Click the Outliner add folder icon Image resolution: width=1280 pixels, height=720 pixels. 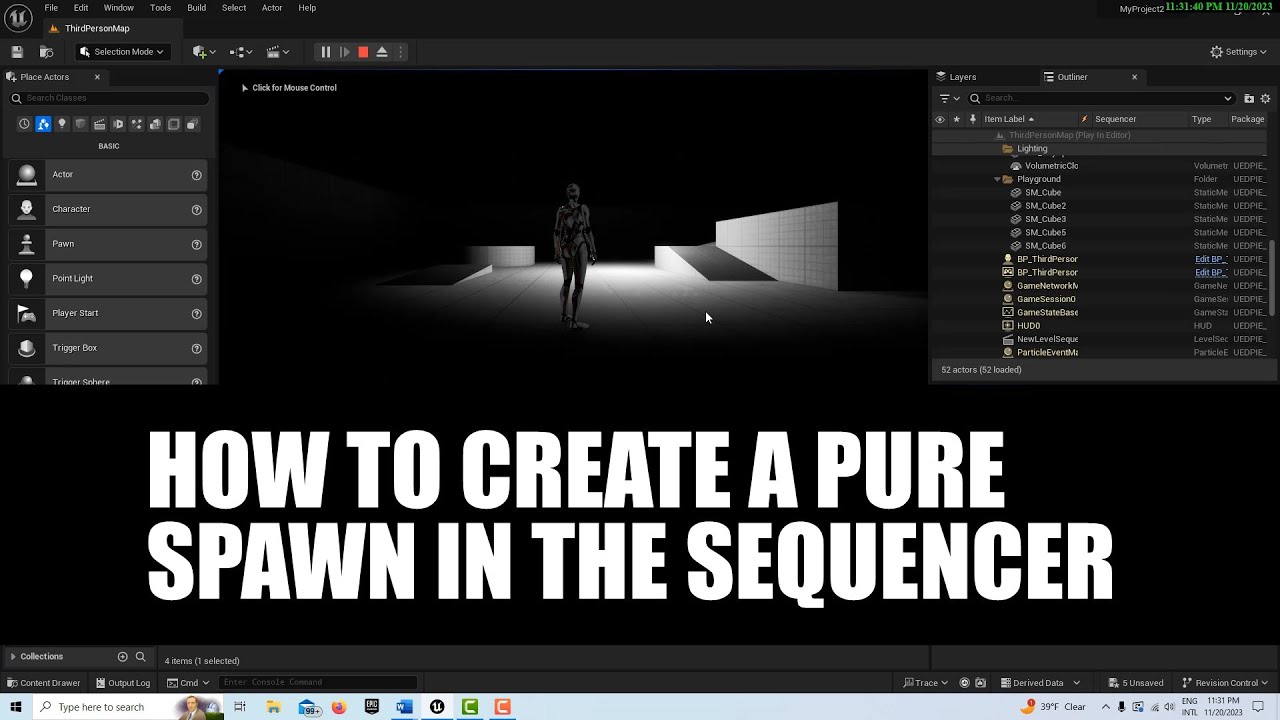(x=1249, y=98)
